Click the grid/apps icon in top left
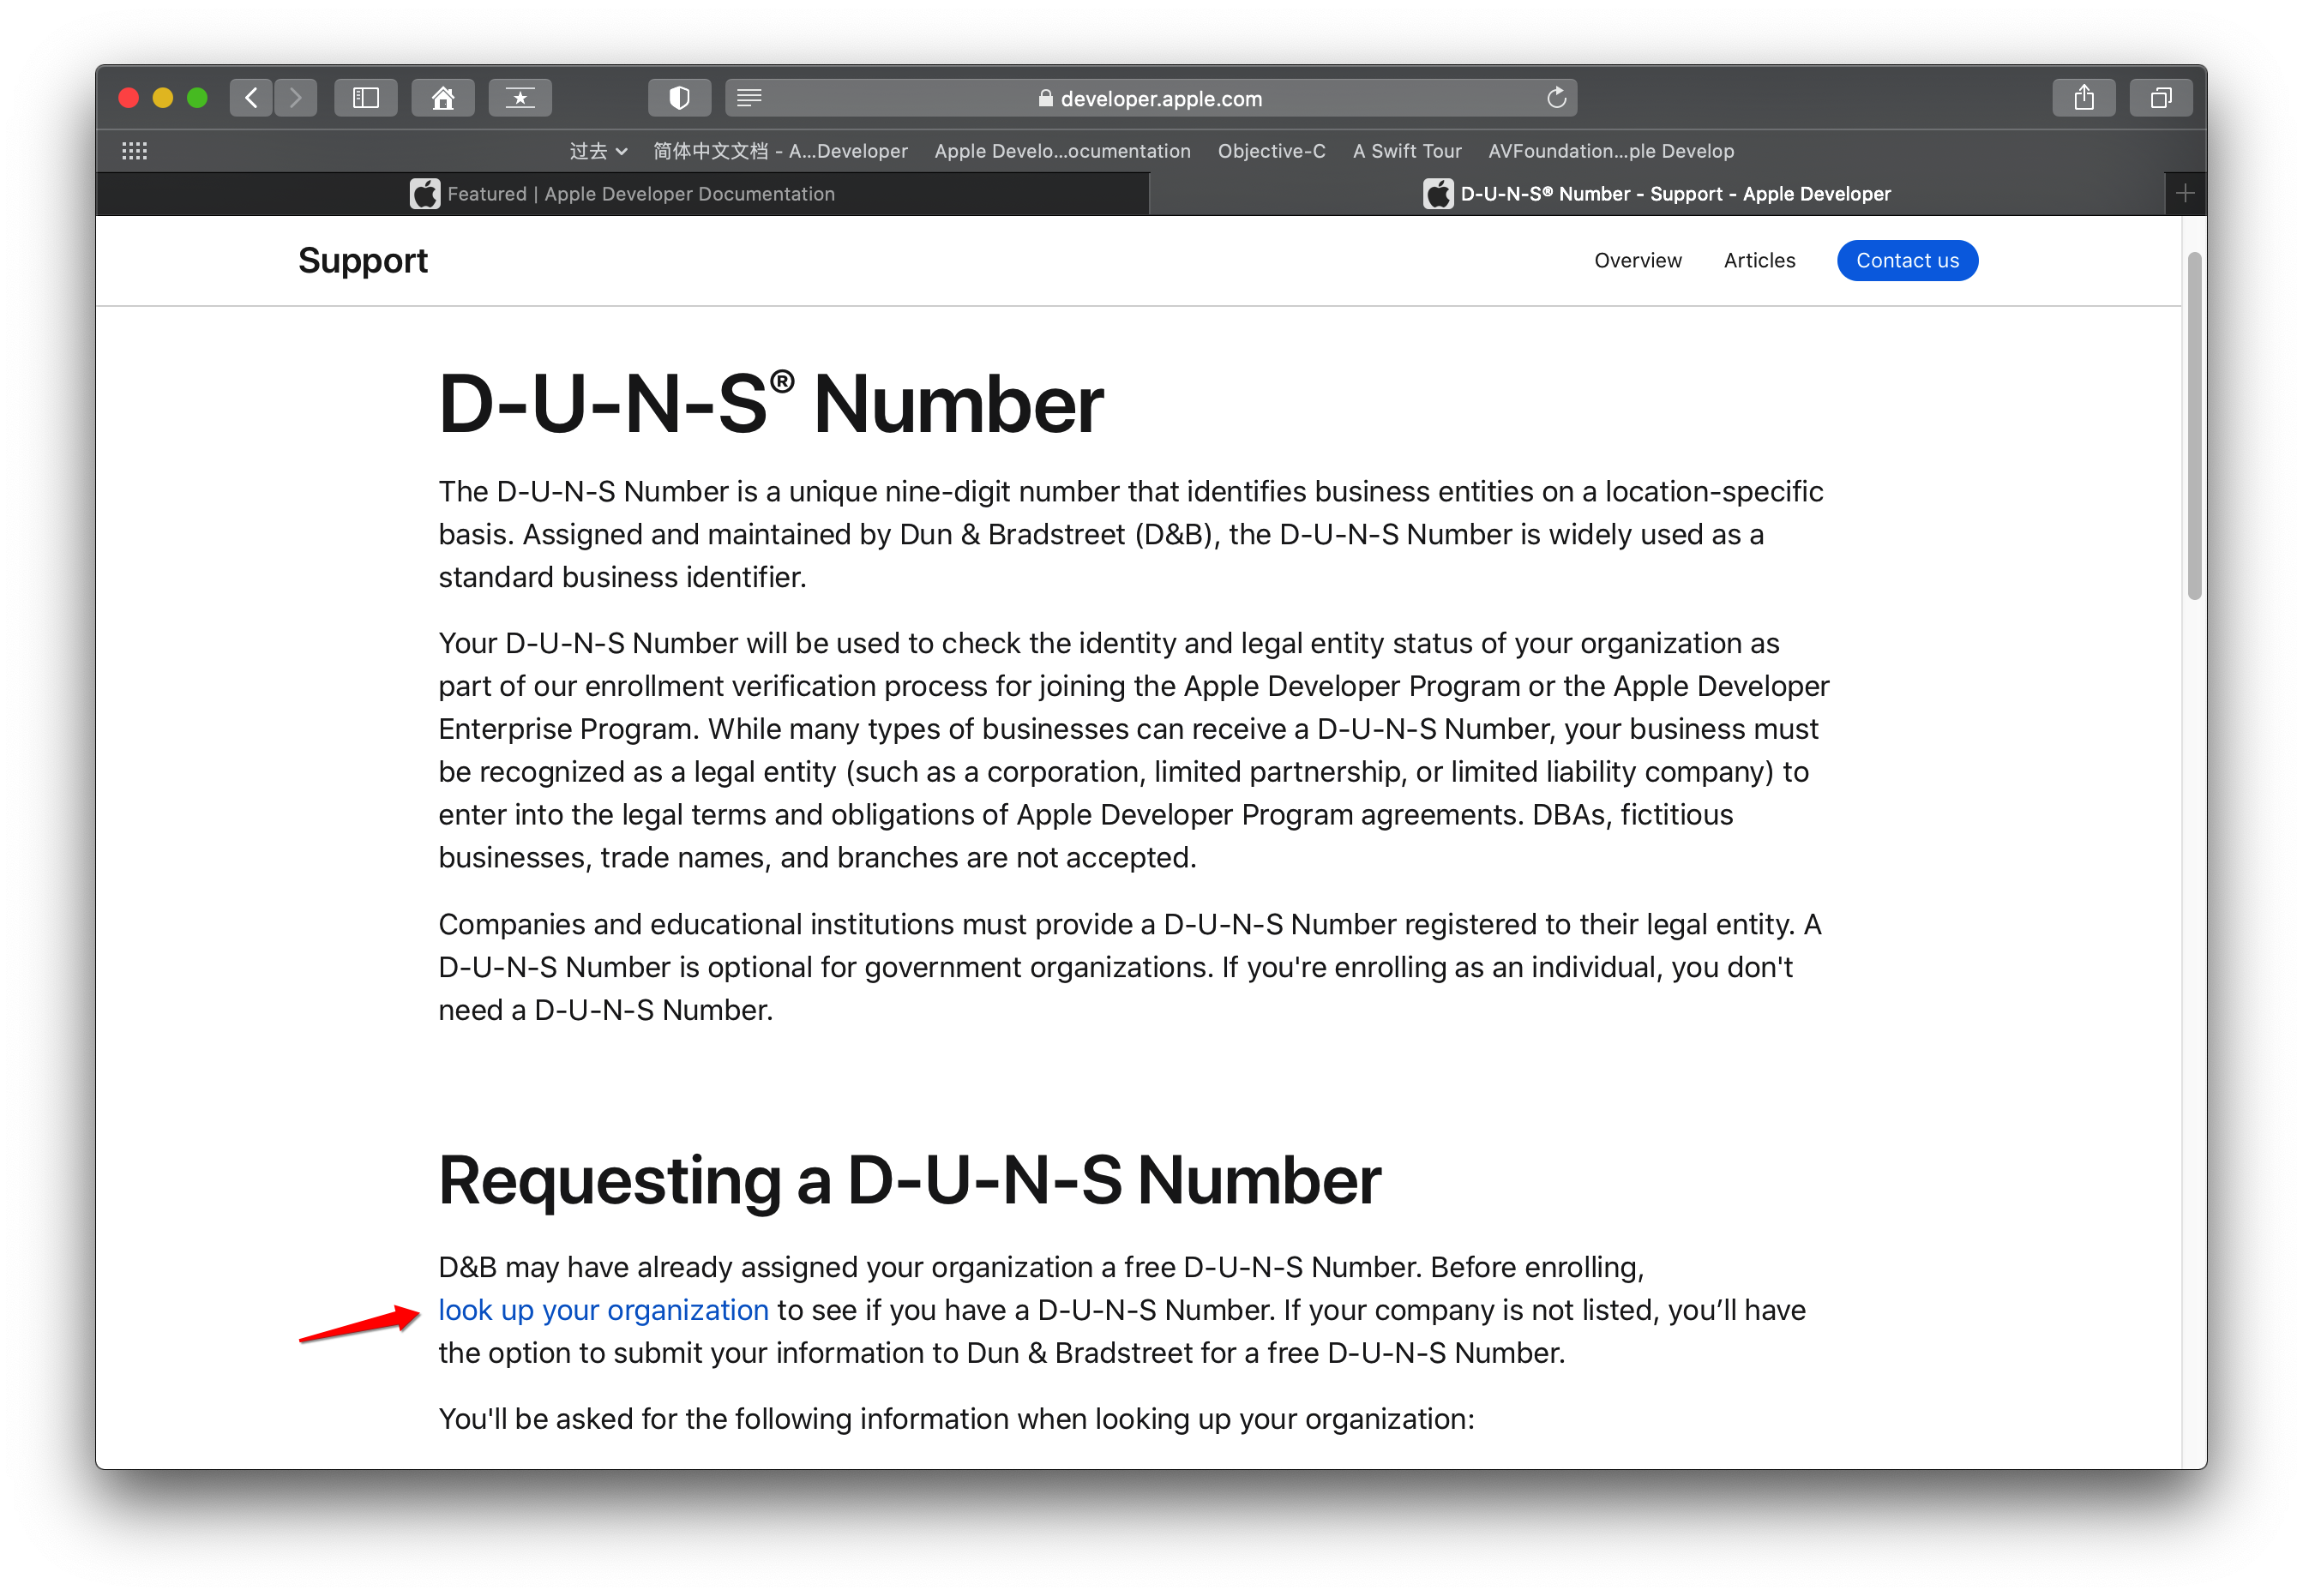Viewport: 2303px width, 1596px height. pos(135,151)
